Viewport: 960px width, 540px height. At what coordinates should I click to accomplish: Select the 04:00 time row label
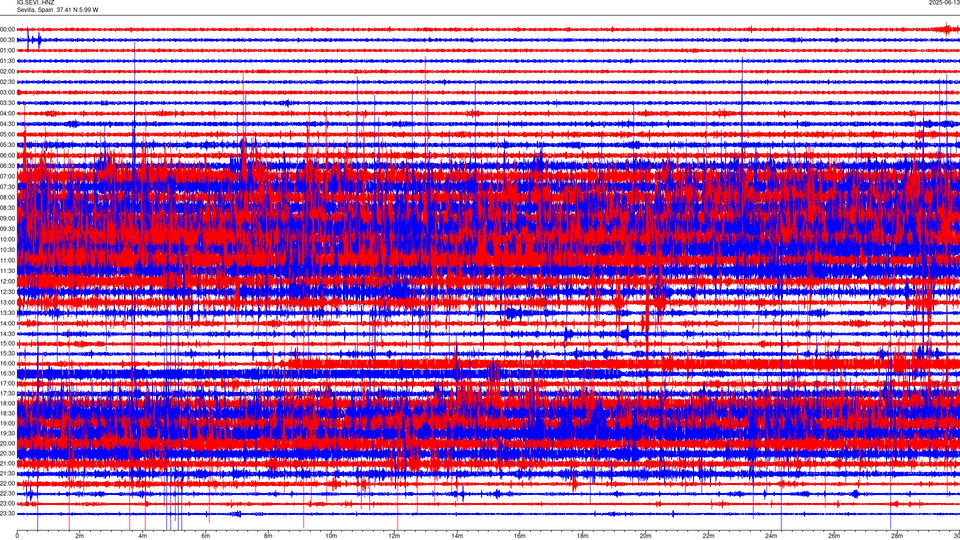coord(7,114)
